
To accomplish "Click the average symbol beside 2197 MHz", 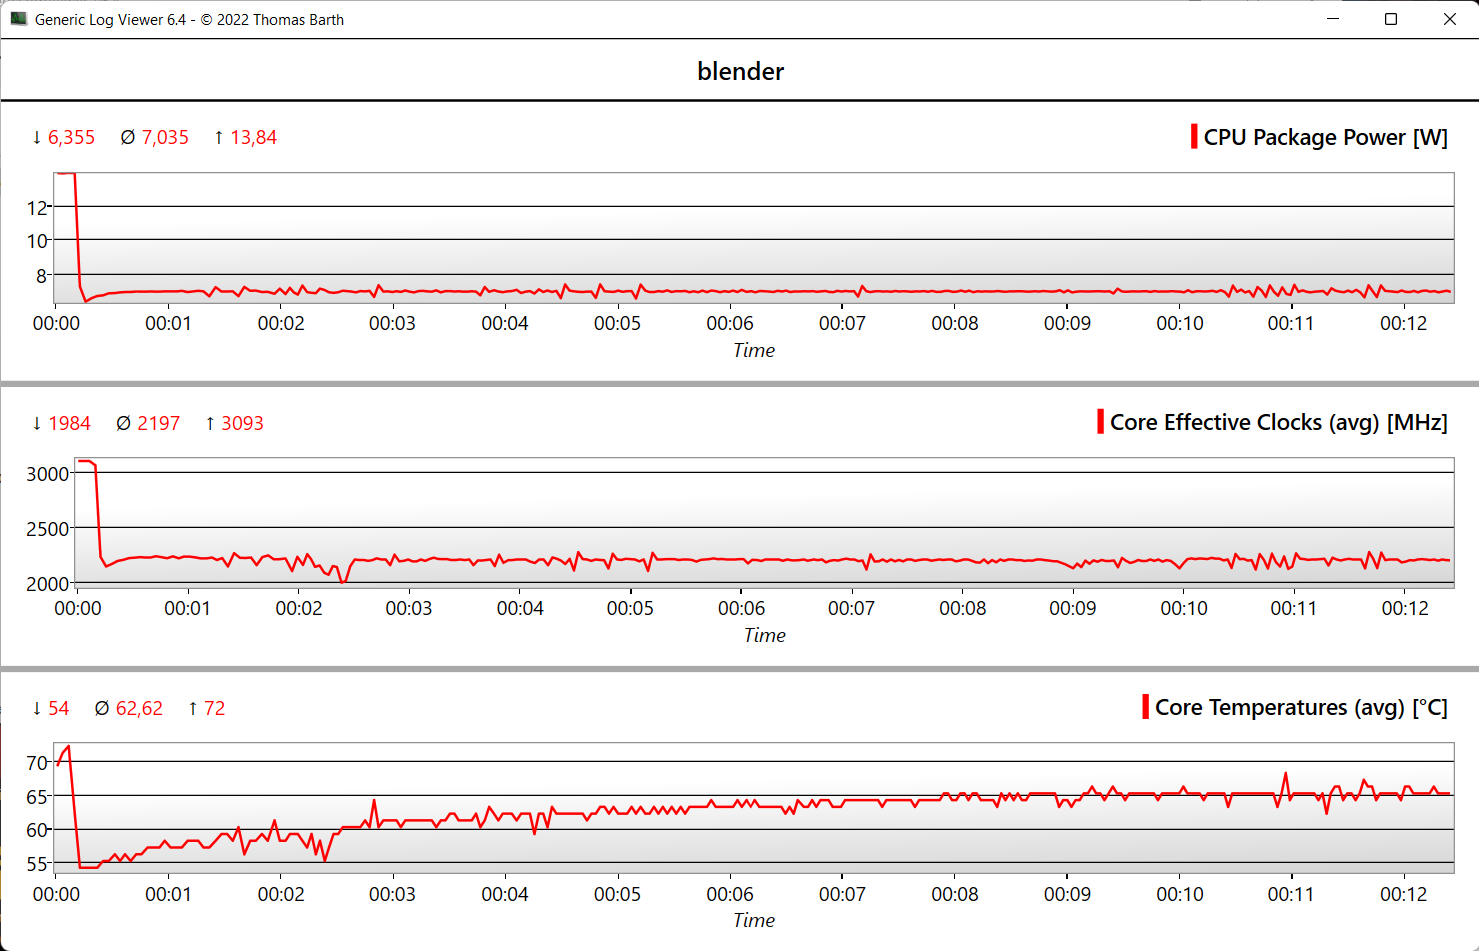I will pyautogui.click(x=123, y=424).
